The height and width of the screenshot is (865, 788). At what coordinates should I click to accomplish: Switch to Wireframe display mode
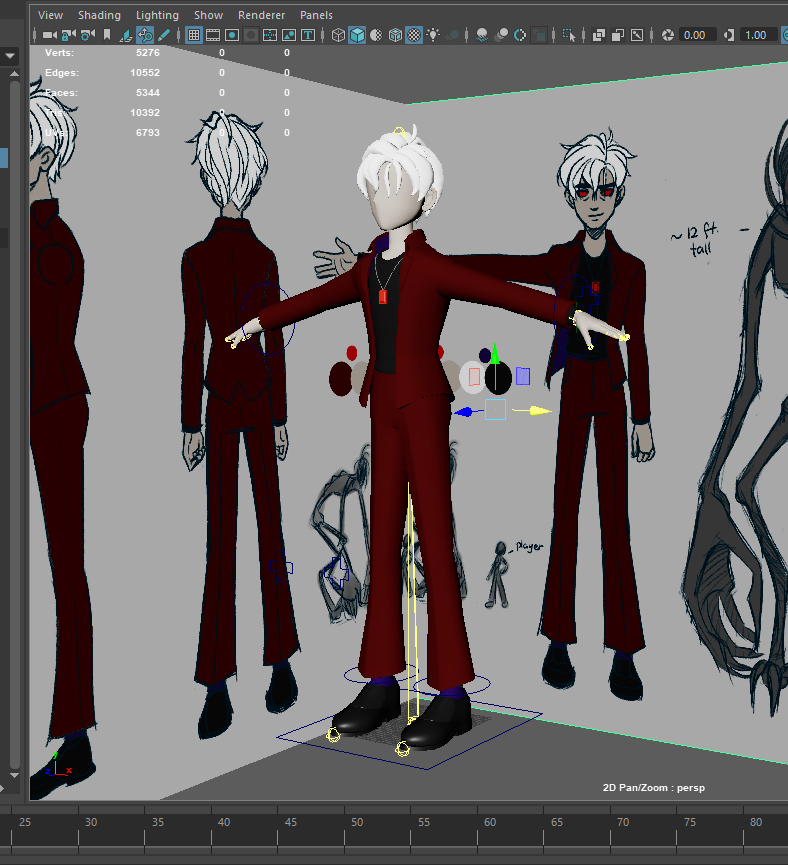[x=338, y=35]
